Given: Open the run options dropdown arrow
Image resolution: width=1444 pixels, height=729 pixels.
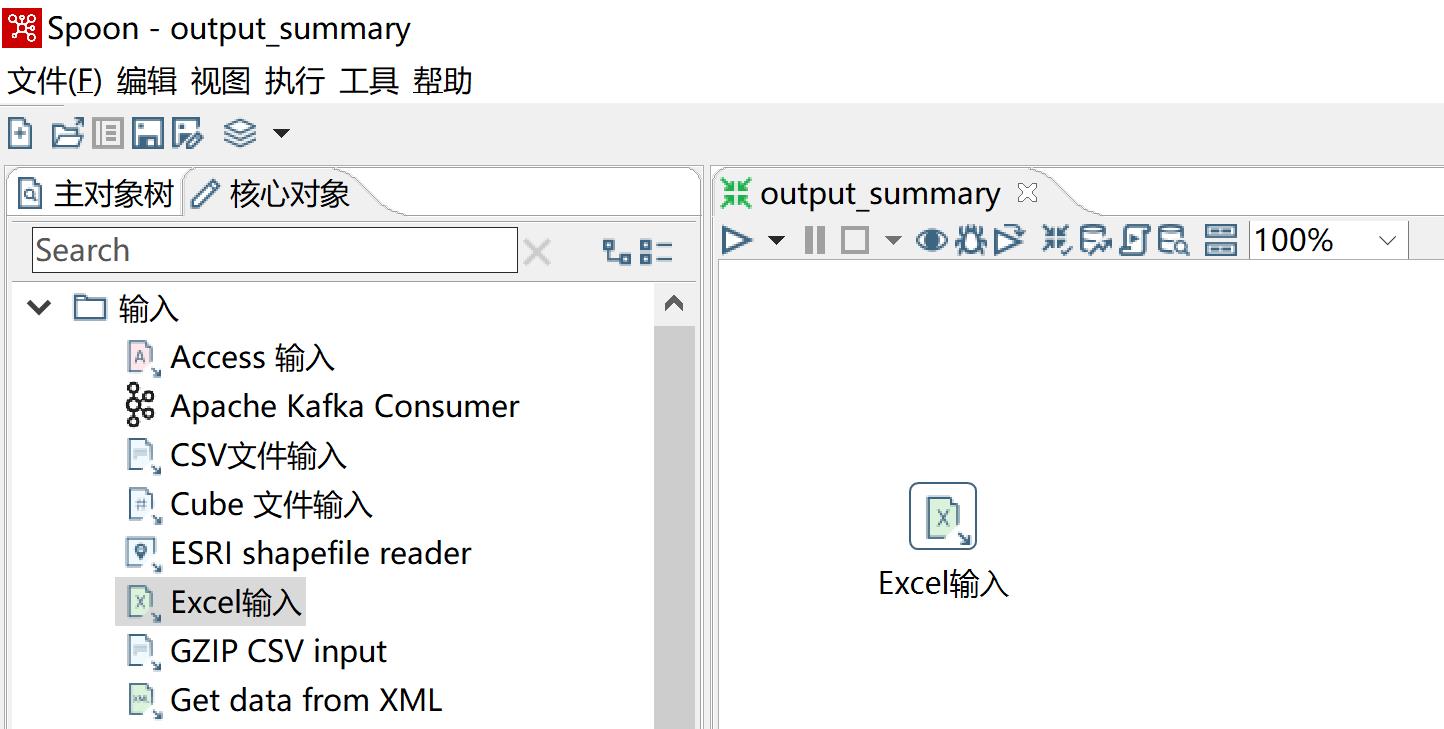Looking at the screenshot, I should click(x=776, y=241).
